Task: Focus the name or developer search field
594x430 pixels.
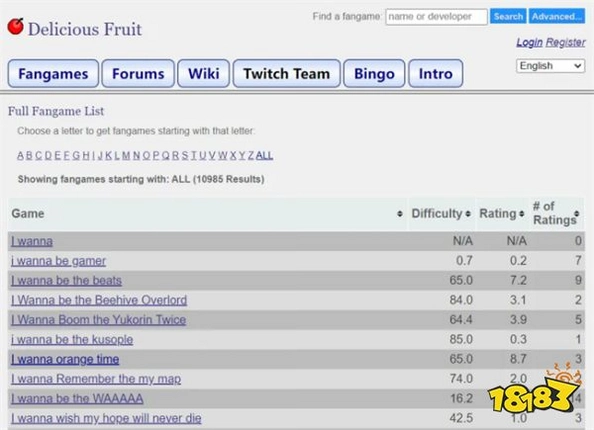Action: click(x=436, y=17)
